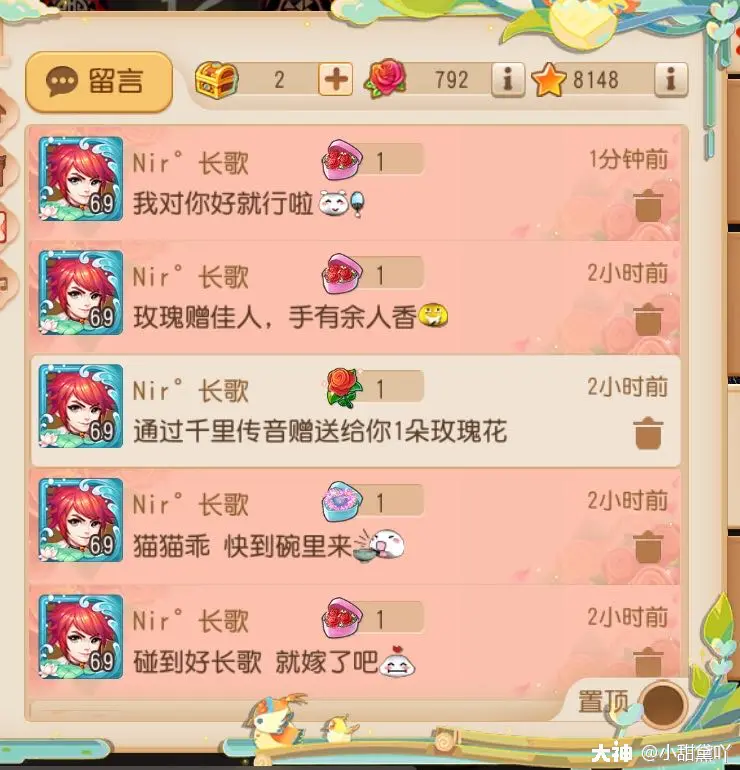Select the 通过千里传音赠送给你1朵玫瑰花 message row
The image size is (740, 770).
pyautogui.click(x=356, y=411)
